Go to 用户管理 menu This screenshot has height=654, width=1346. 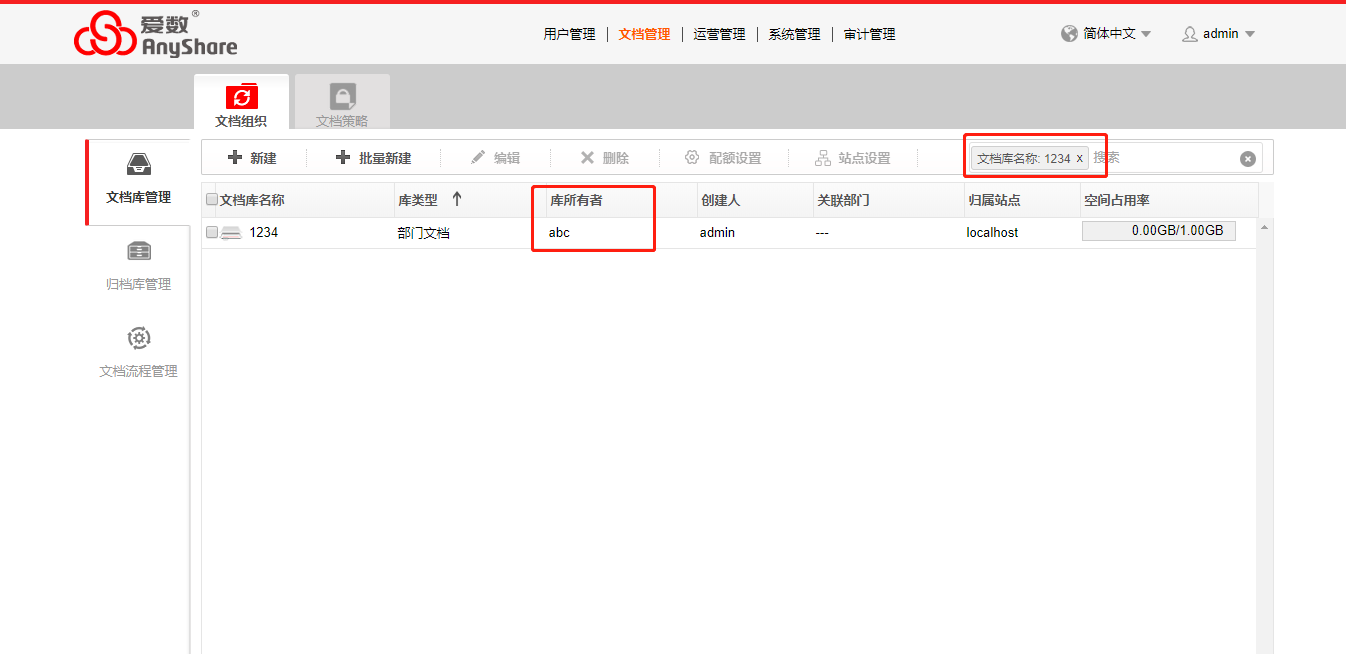[569, 34]
